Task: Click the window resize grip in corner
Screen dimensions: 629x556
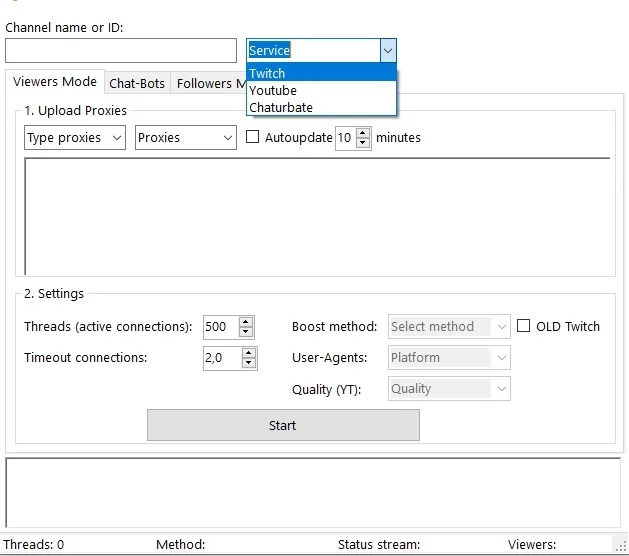Action: point(621,546)
